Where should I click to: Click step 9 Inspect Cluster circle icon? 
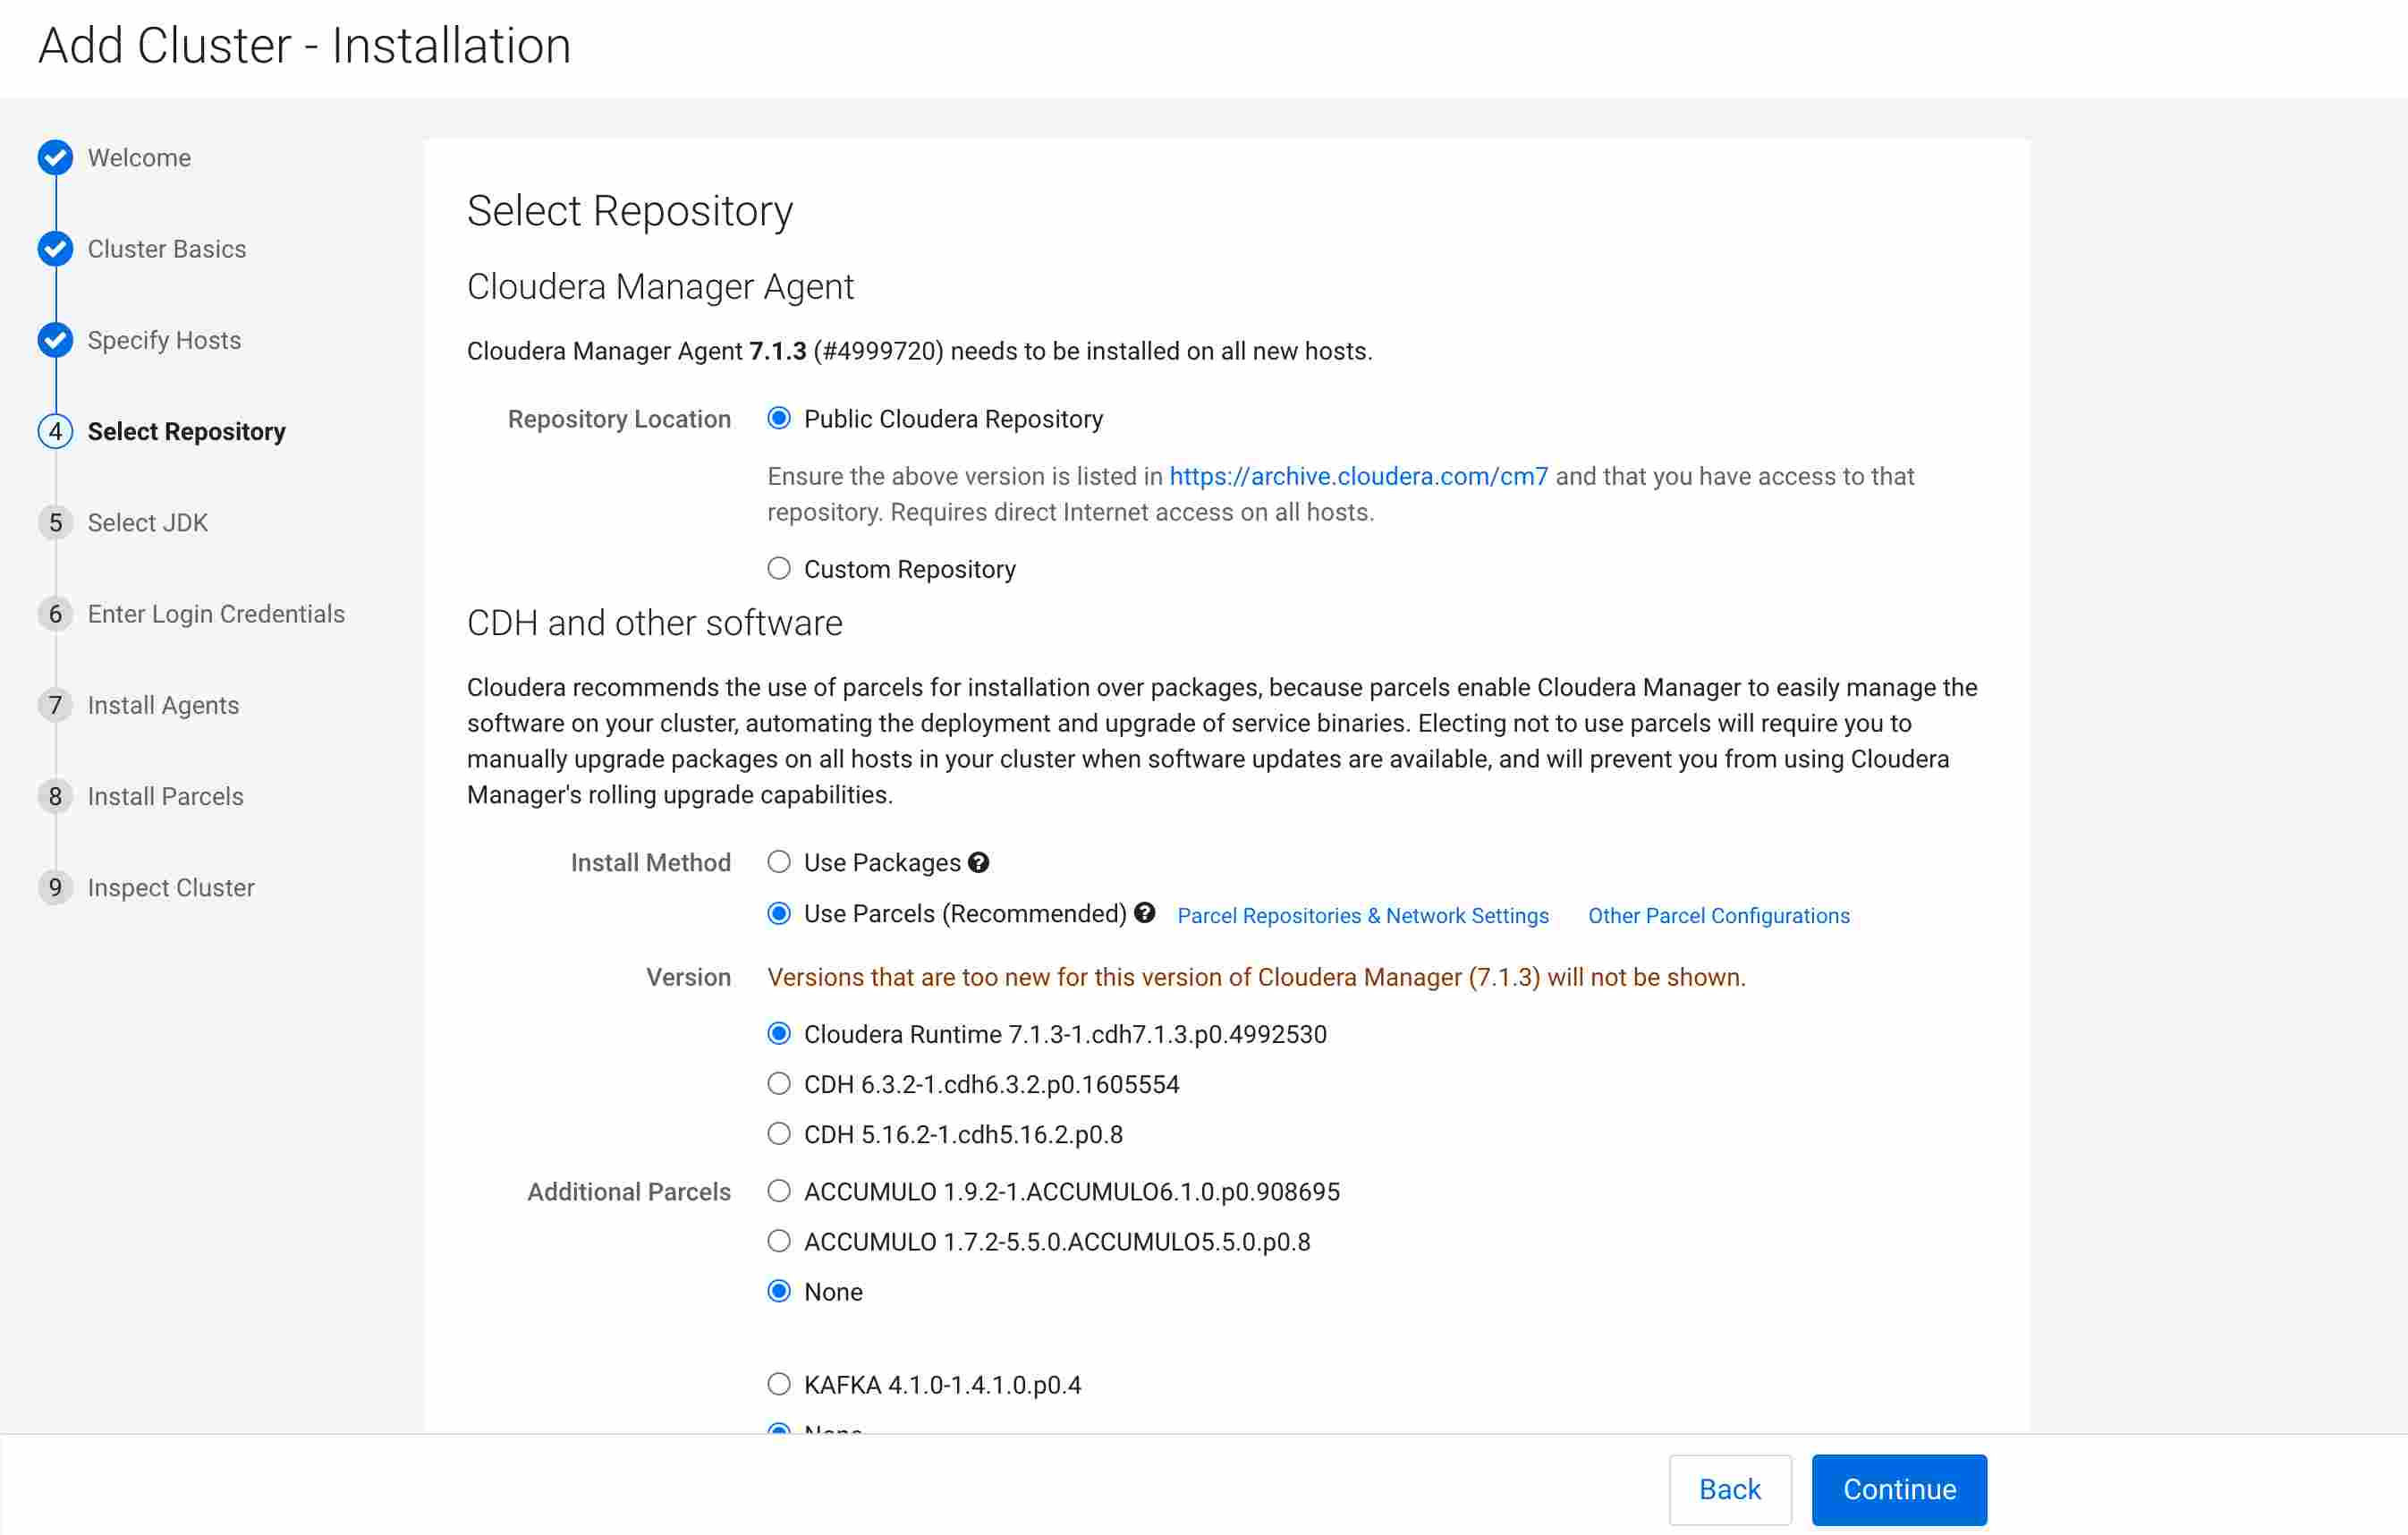(55, 887)
